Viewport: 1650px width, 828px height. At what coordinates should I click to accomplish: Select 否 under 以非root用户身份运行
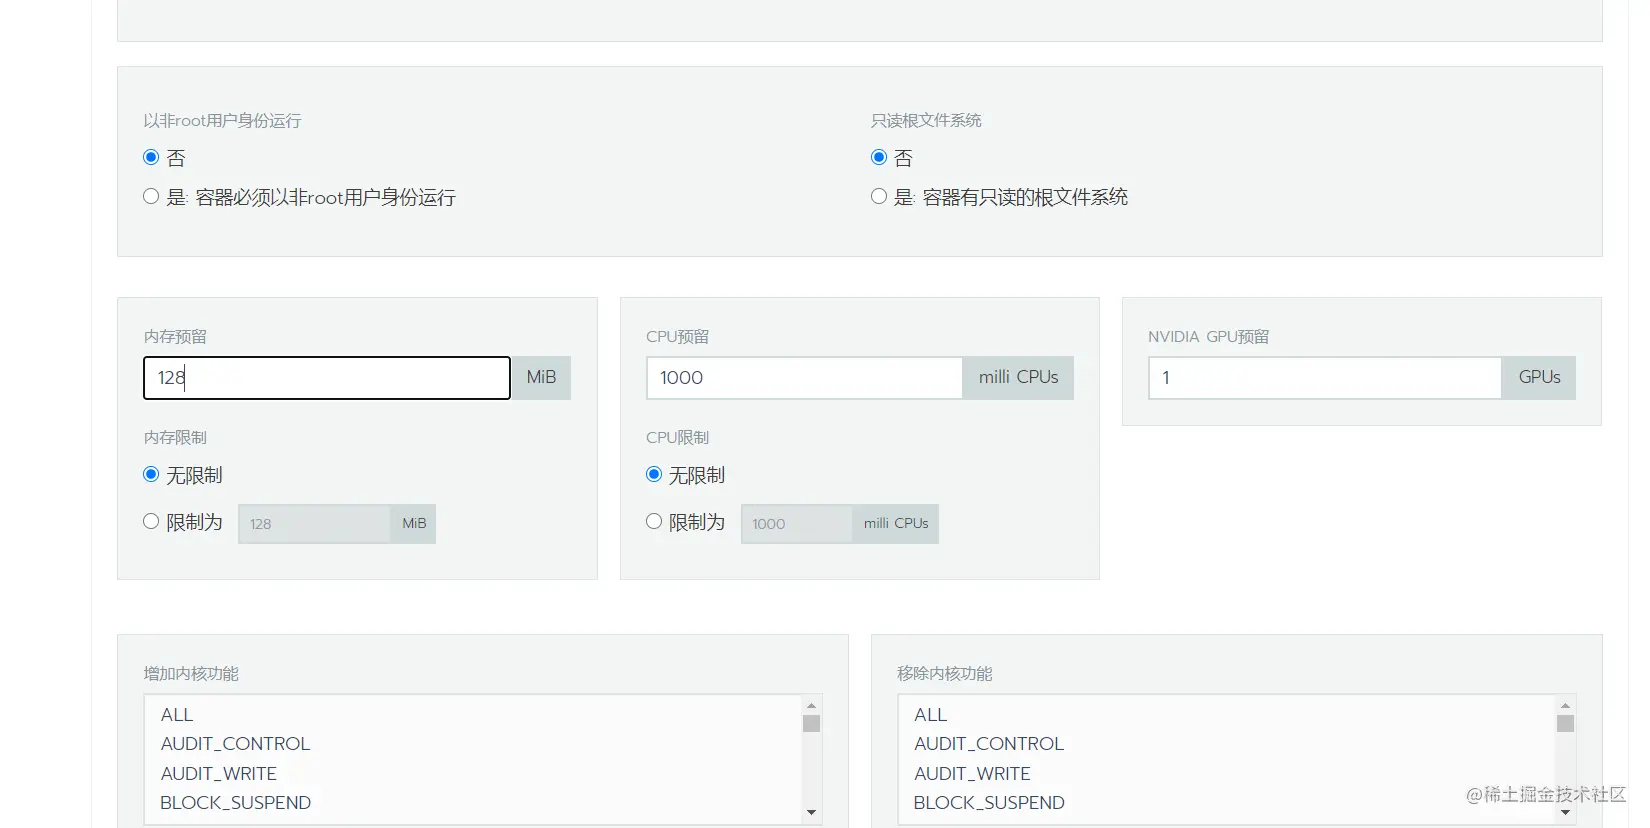[x=151, y=157]
